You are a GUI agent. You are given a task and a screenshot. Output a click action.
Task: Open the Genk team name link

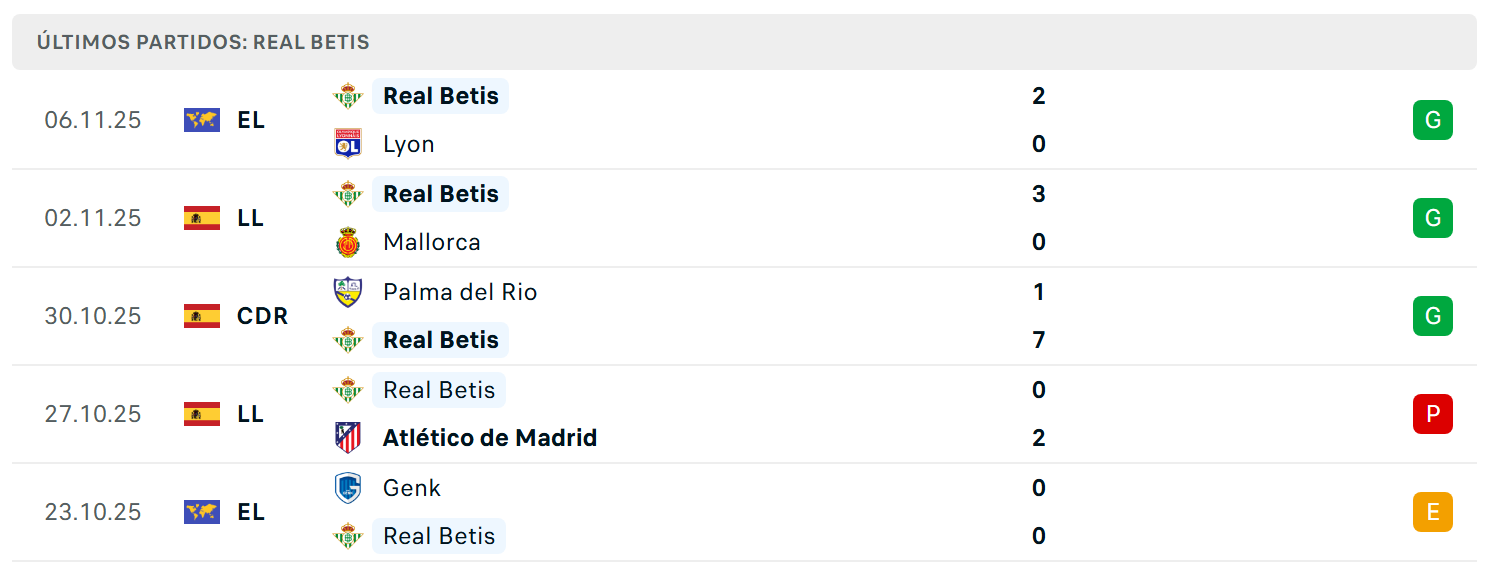[x=412, y=488]
